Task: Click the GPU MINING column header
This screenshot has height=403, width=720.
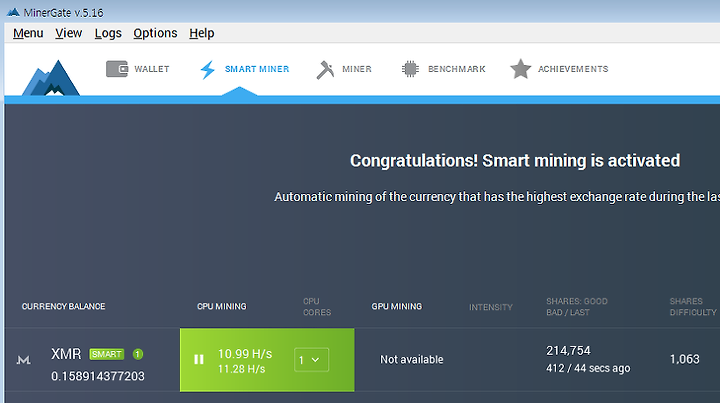Action: point(397,306)
